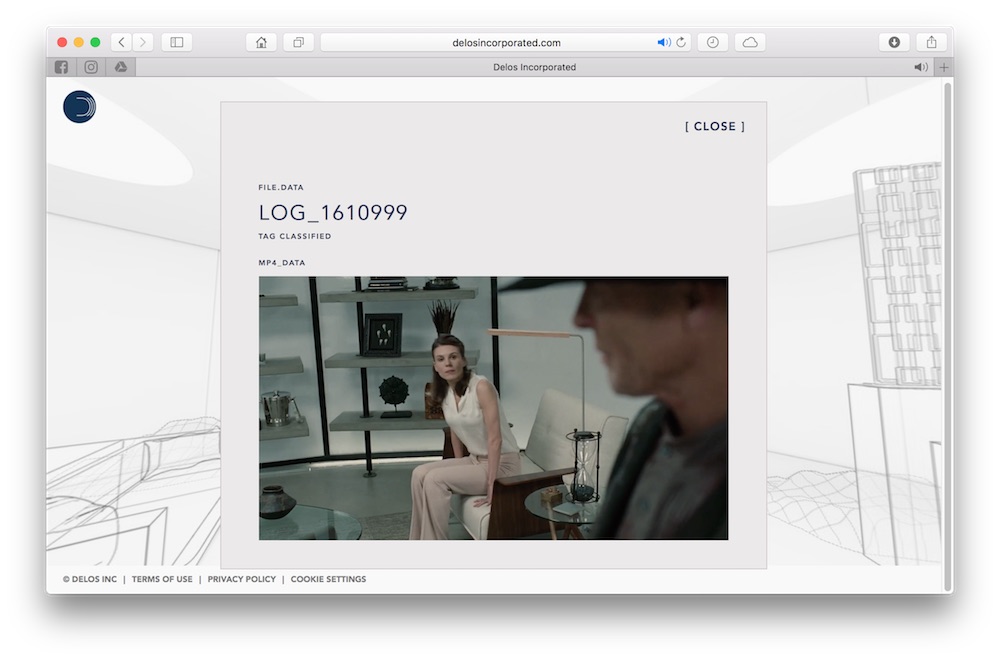
Task: Open the Privacy Policy link
Action: [242, 579]
